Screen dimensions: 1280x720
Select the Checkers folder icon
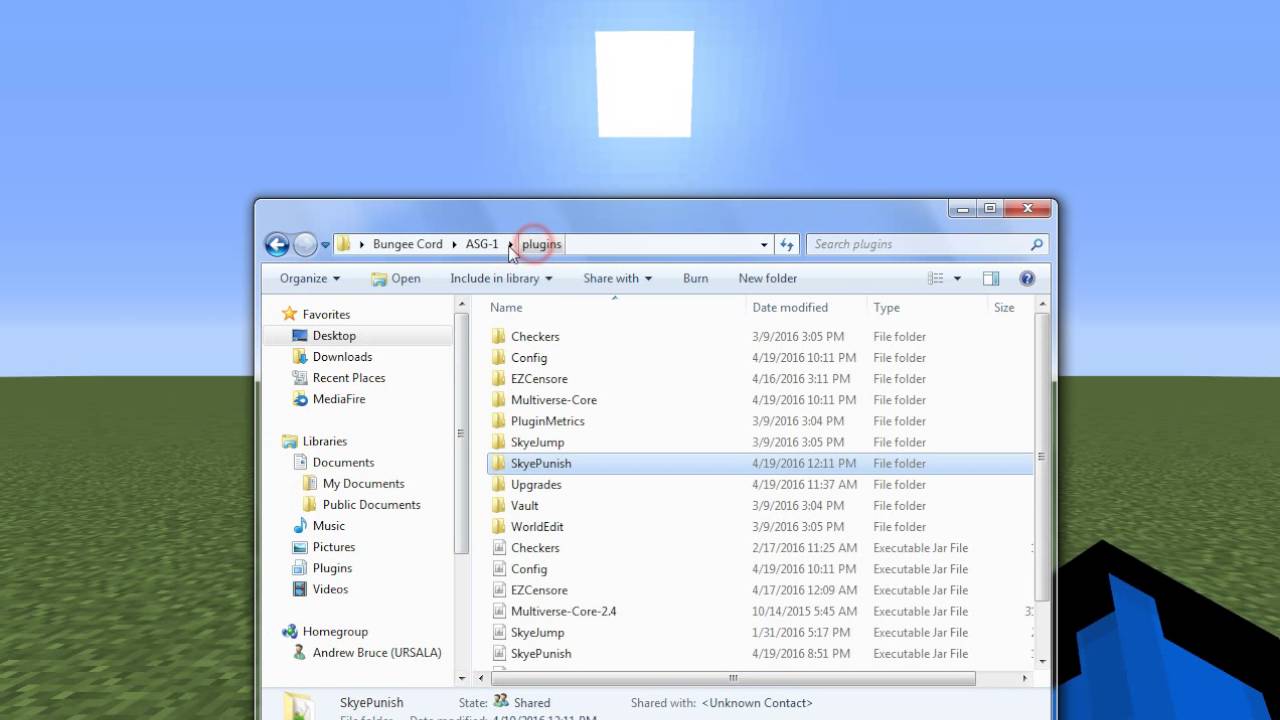499,336
